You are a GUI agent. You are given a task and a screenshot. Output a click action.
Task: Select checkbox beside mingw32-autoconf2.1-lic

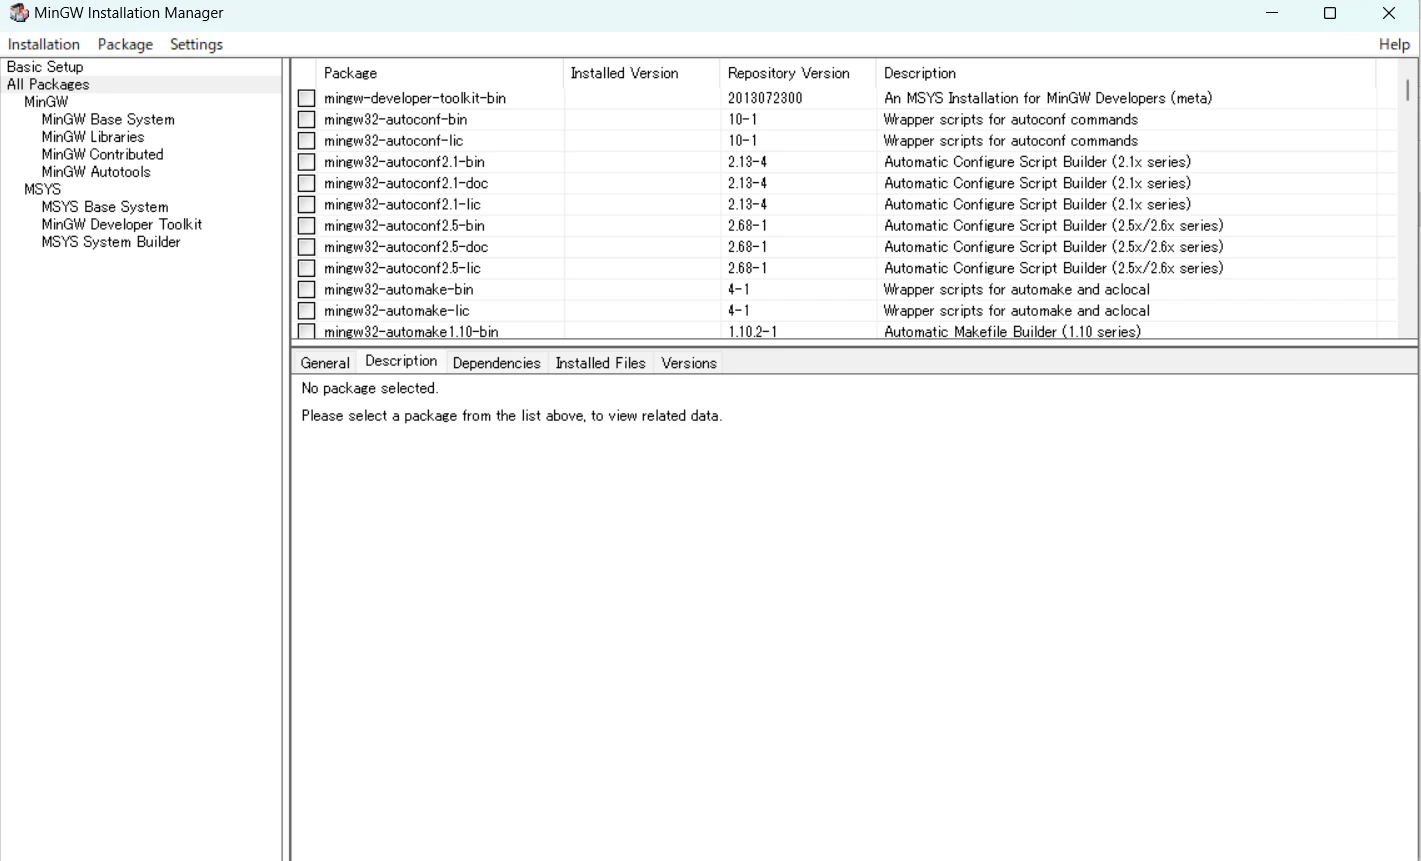[x=306, y=205]
